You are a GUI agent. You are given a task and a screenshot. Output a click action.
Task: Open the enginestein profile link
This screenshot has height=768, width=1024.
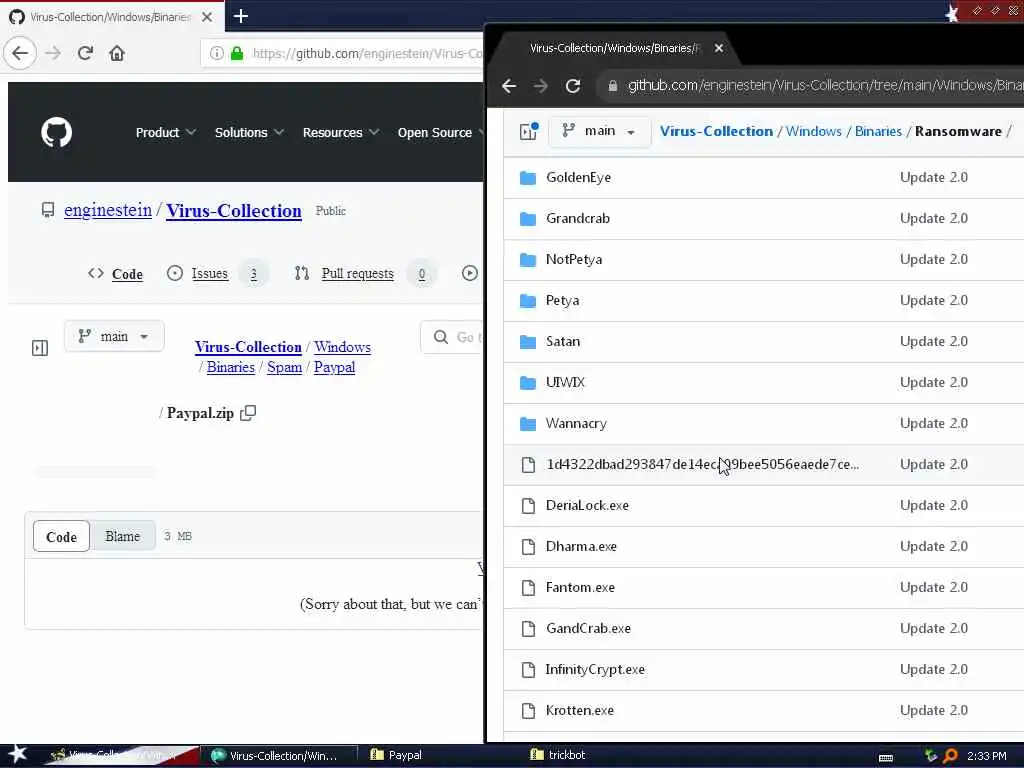[x=108, y=210]
